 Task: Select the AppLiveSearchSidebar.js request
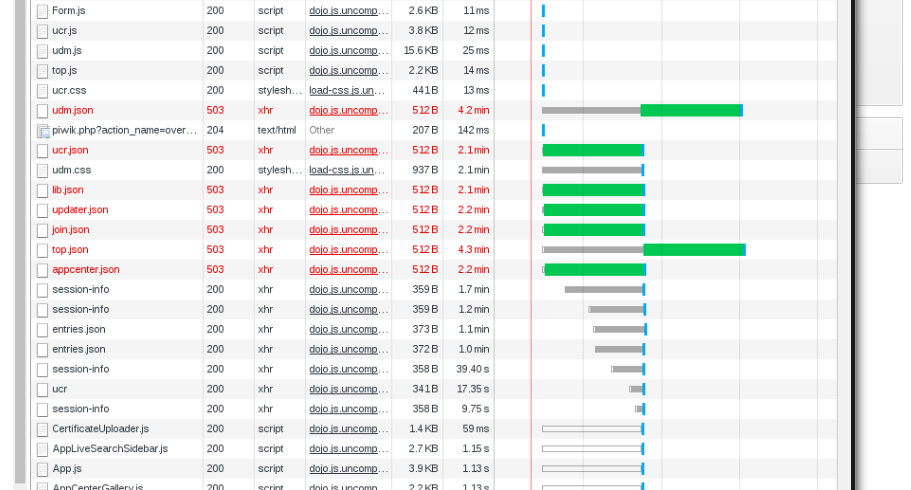[110, 449]
